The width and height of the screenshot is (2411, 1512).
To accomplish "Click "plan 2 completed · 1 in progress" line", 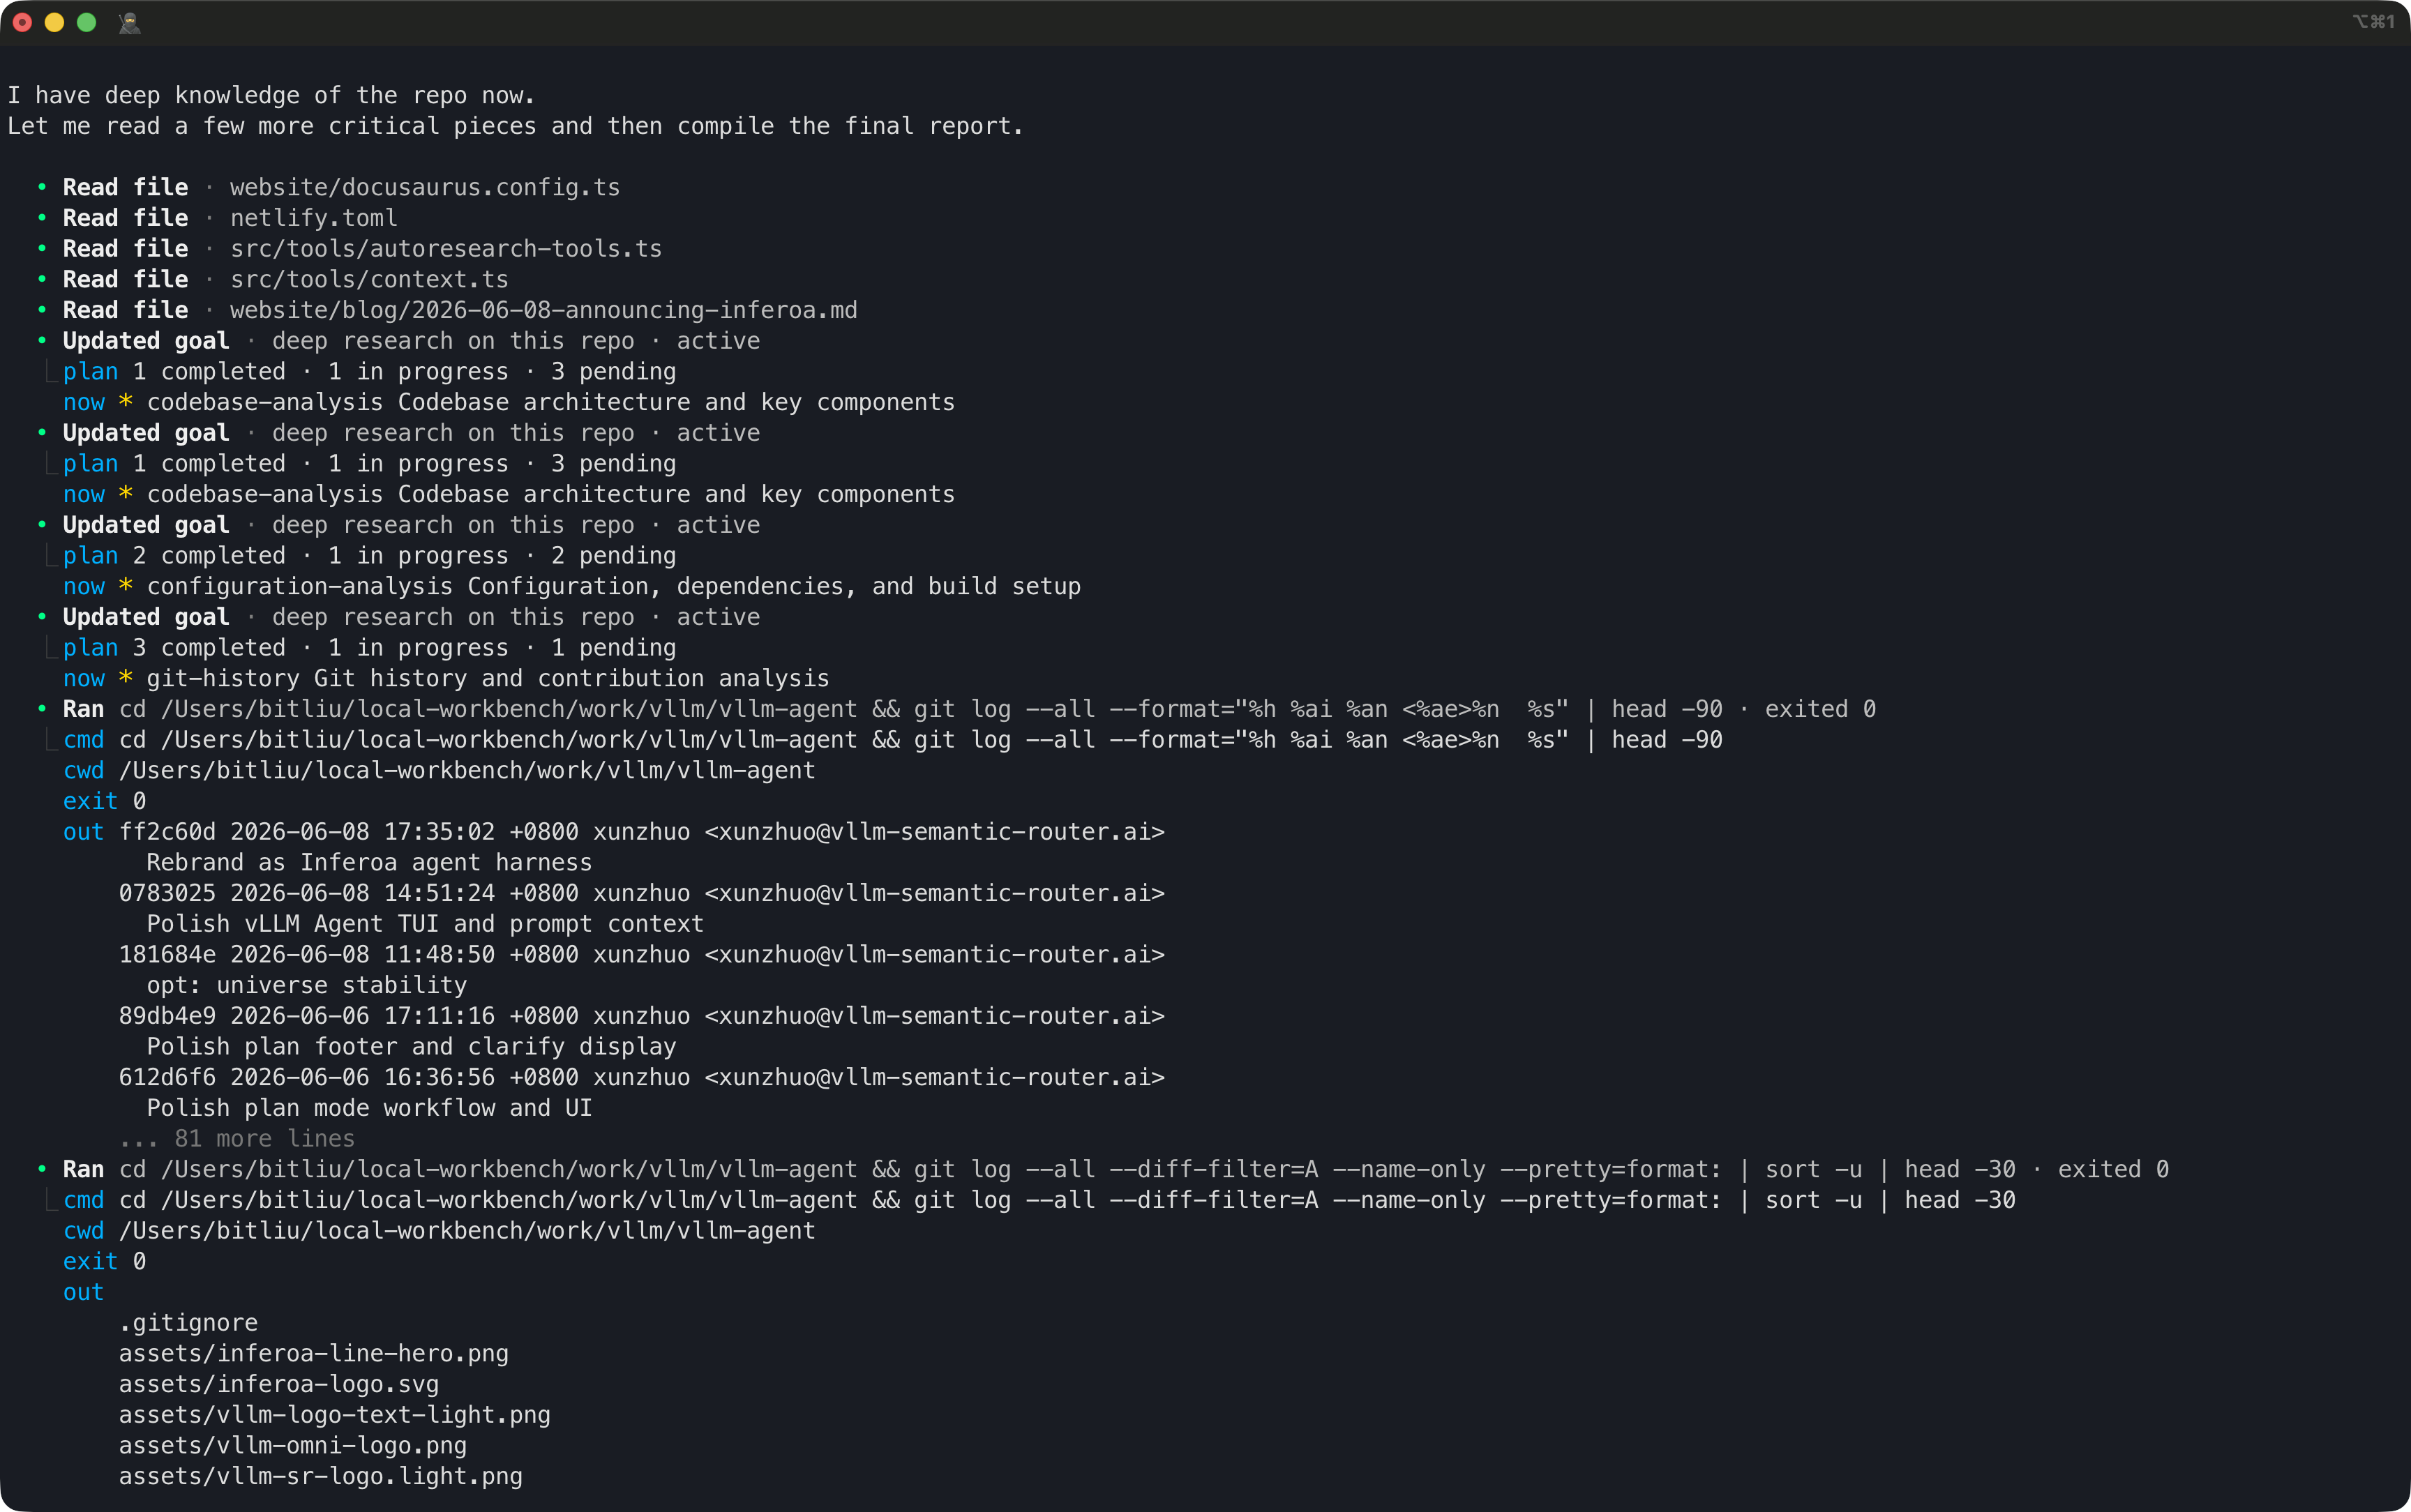I will [x=369, y=556].
